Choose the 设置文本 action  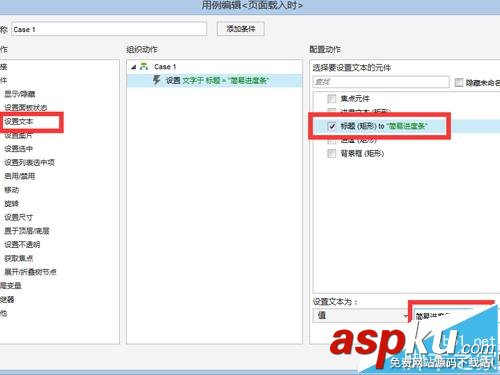(x=19, y=121)
